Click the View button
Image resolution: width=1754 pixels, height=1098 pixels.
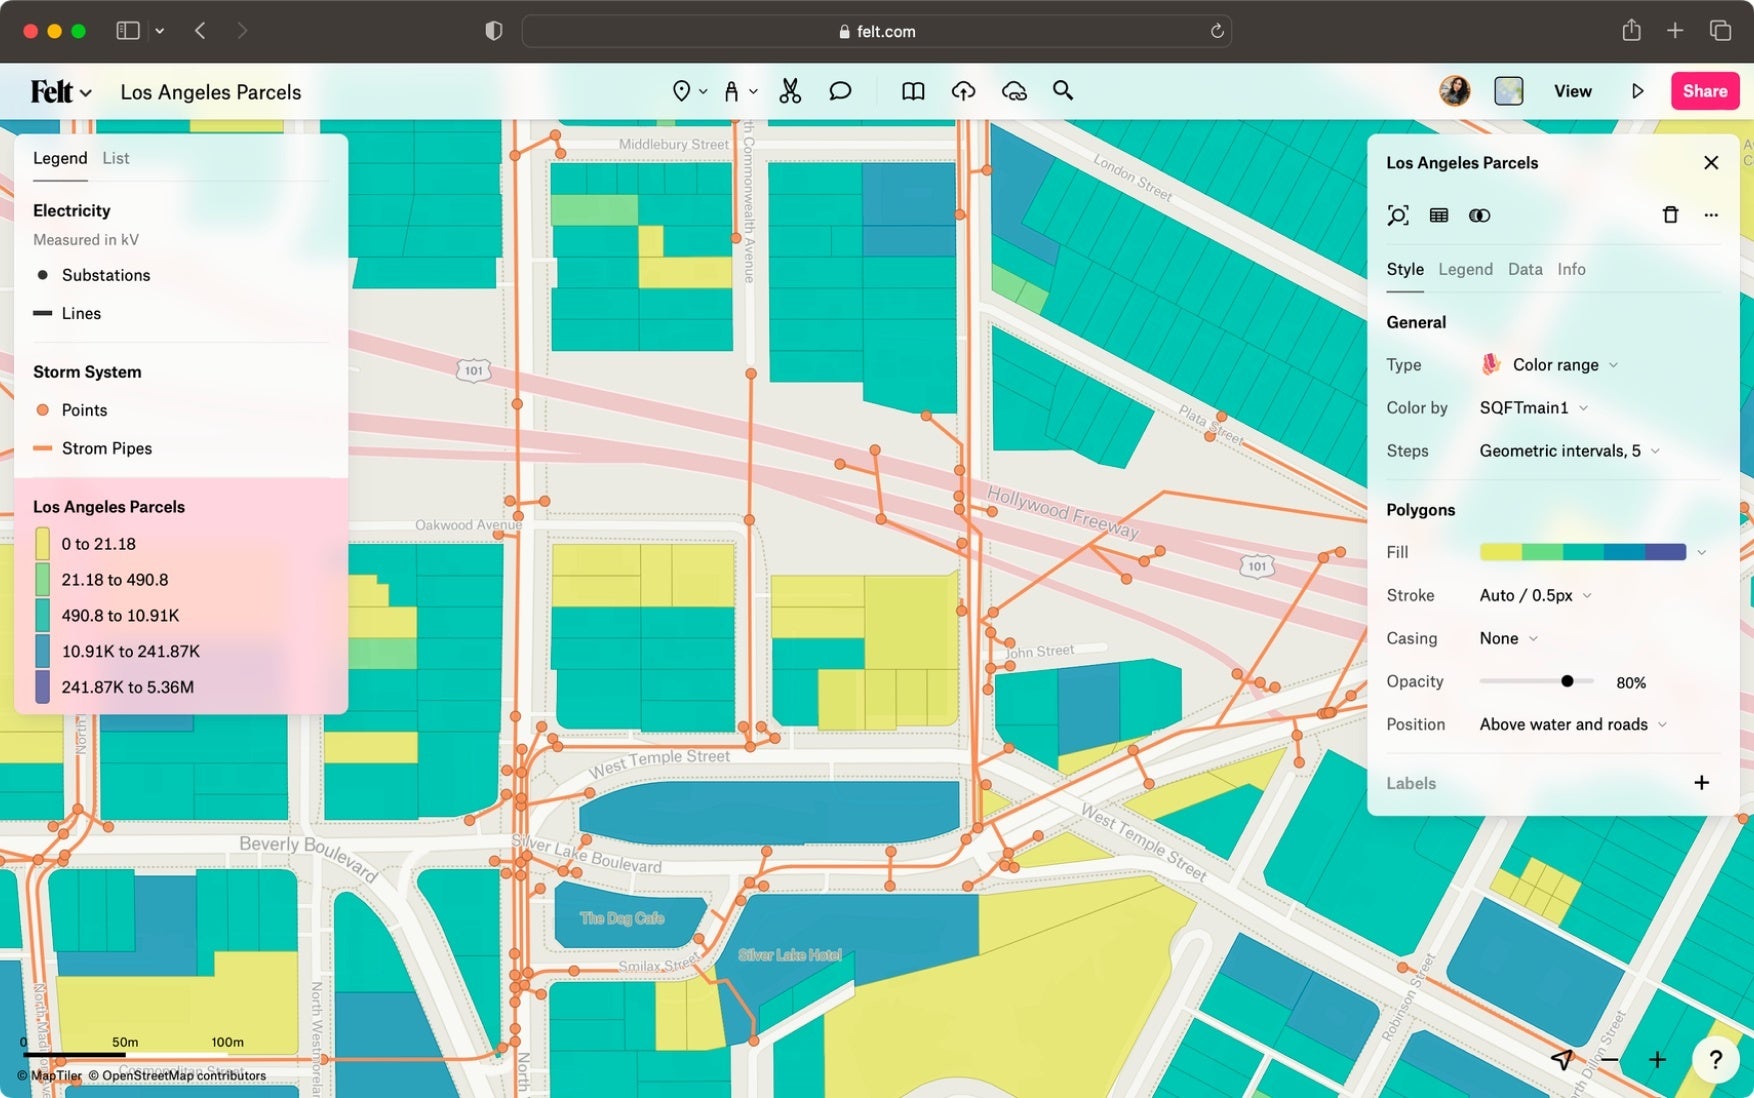pyautogui.click(x=1572, y=91)
